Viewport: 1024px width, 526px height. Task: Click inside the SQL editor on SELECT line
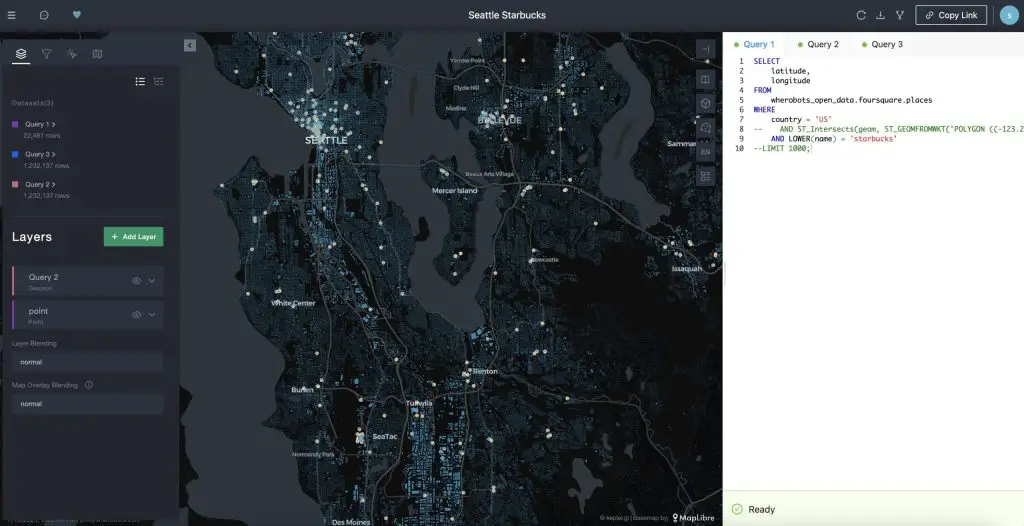[767, 61]
